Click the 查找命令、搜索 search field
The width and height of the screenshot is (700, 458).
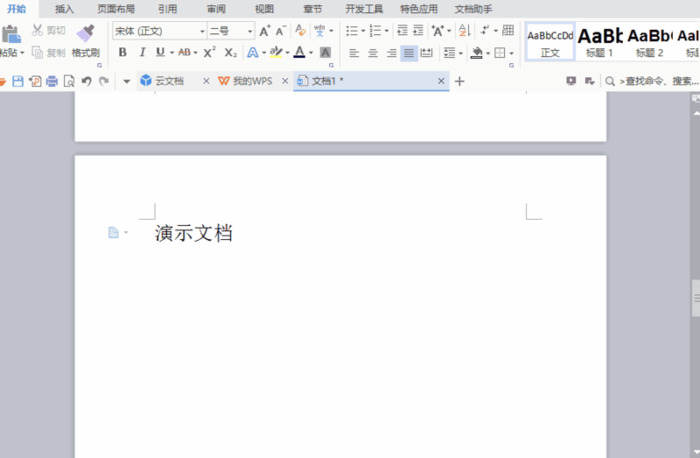click(x=658, y=81)
